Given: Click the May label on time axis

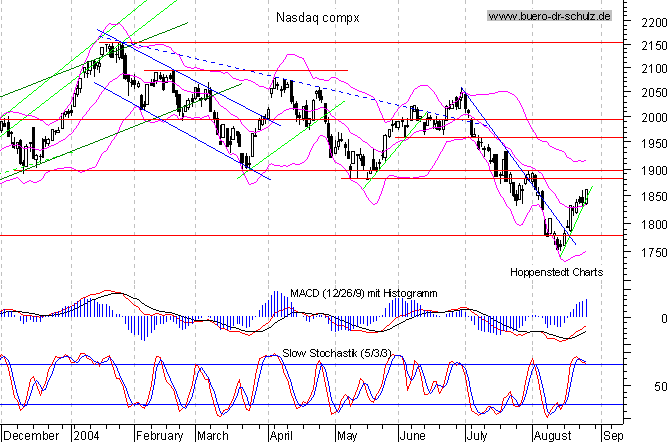Looking at the screenshot, I should tap(347, 436).
